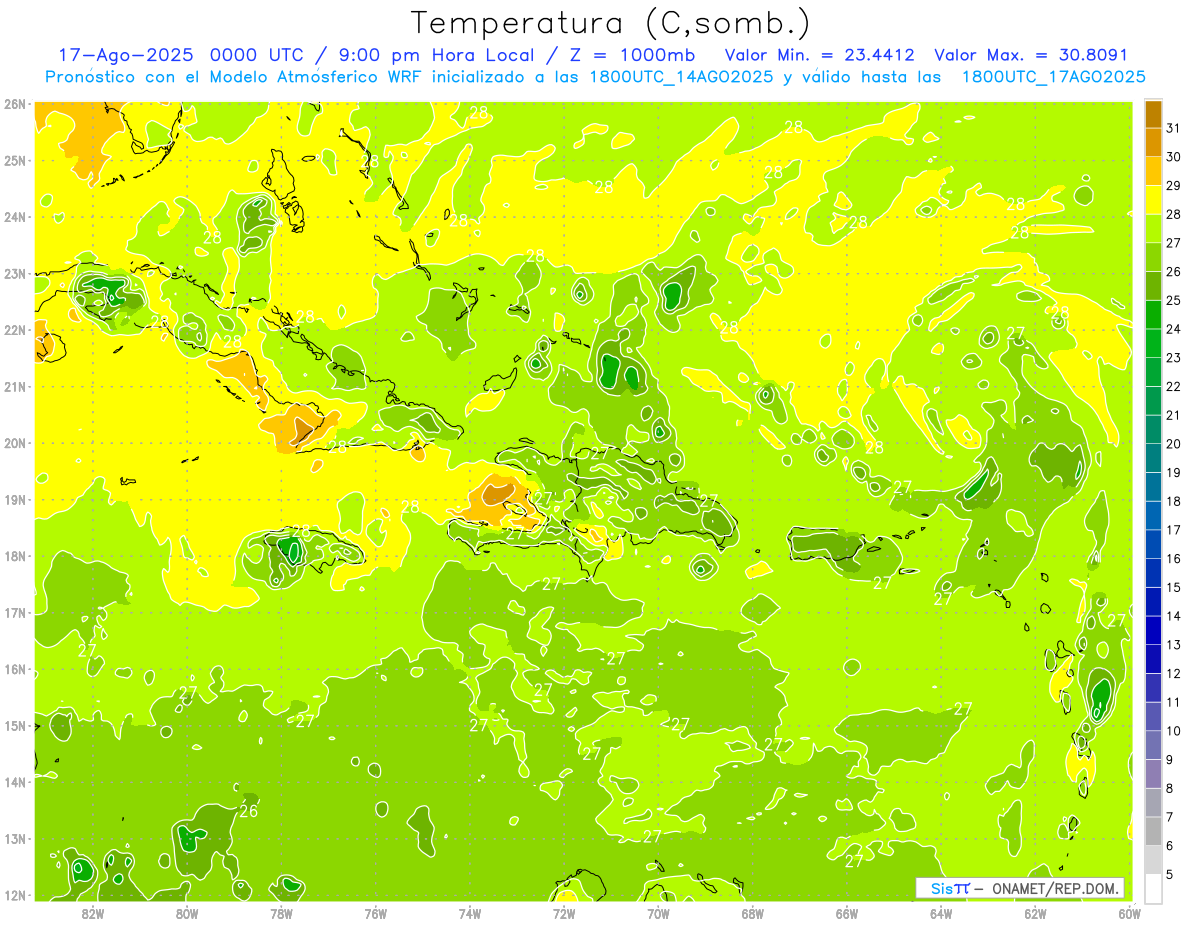Image resolution: width=1200 pixels, height=927 pixels.
Task: Click the '74W' longitude axis label
Action: (x=470, y=913)
